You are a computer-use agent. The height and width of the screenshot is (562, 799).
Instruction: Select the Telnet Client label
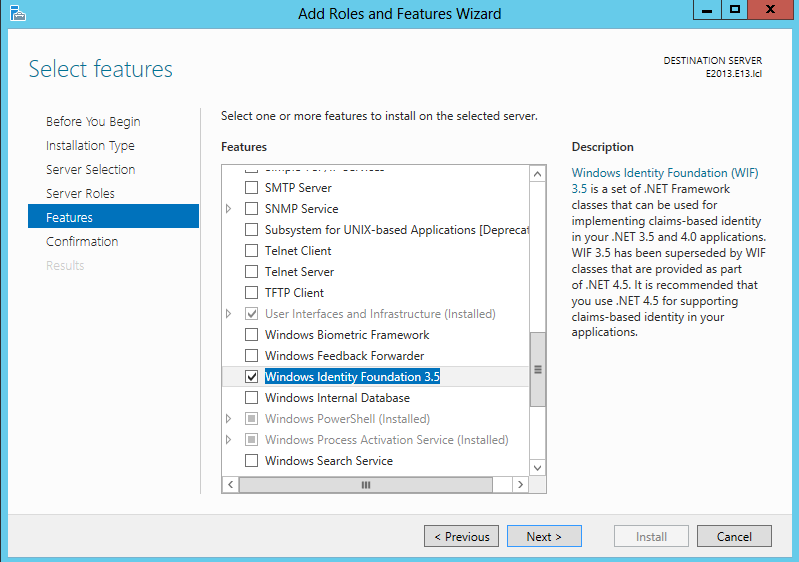(298, 251)
